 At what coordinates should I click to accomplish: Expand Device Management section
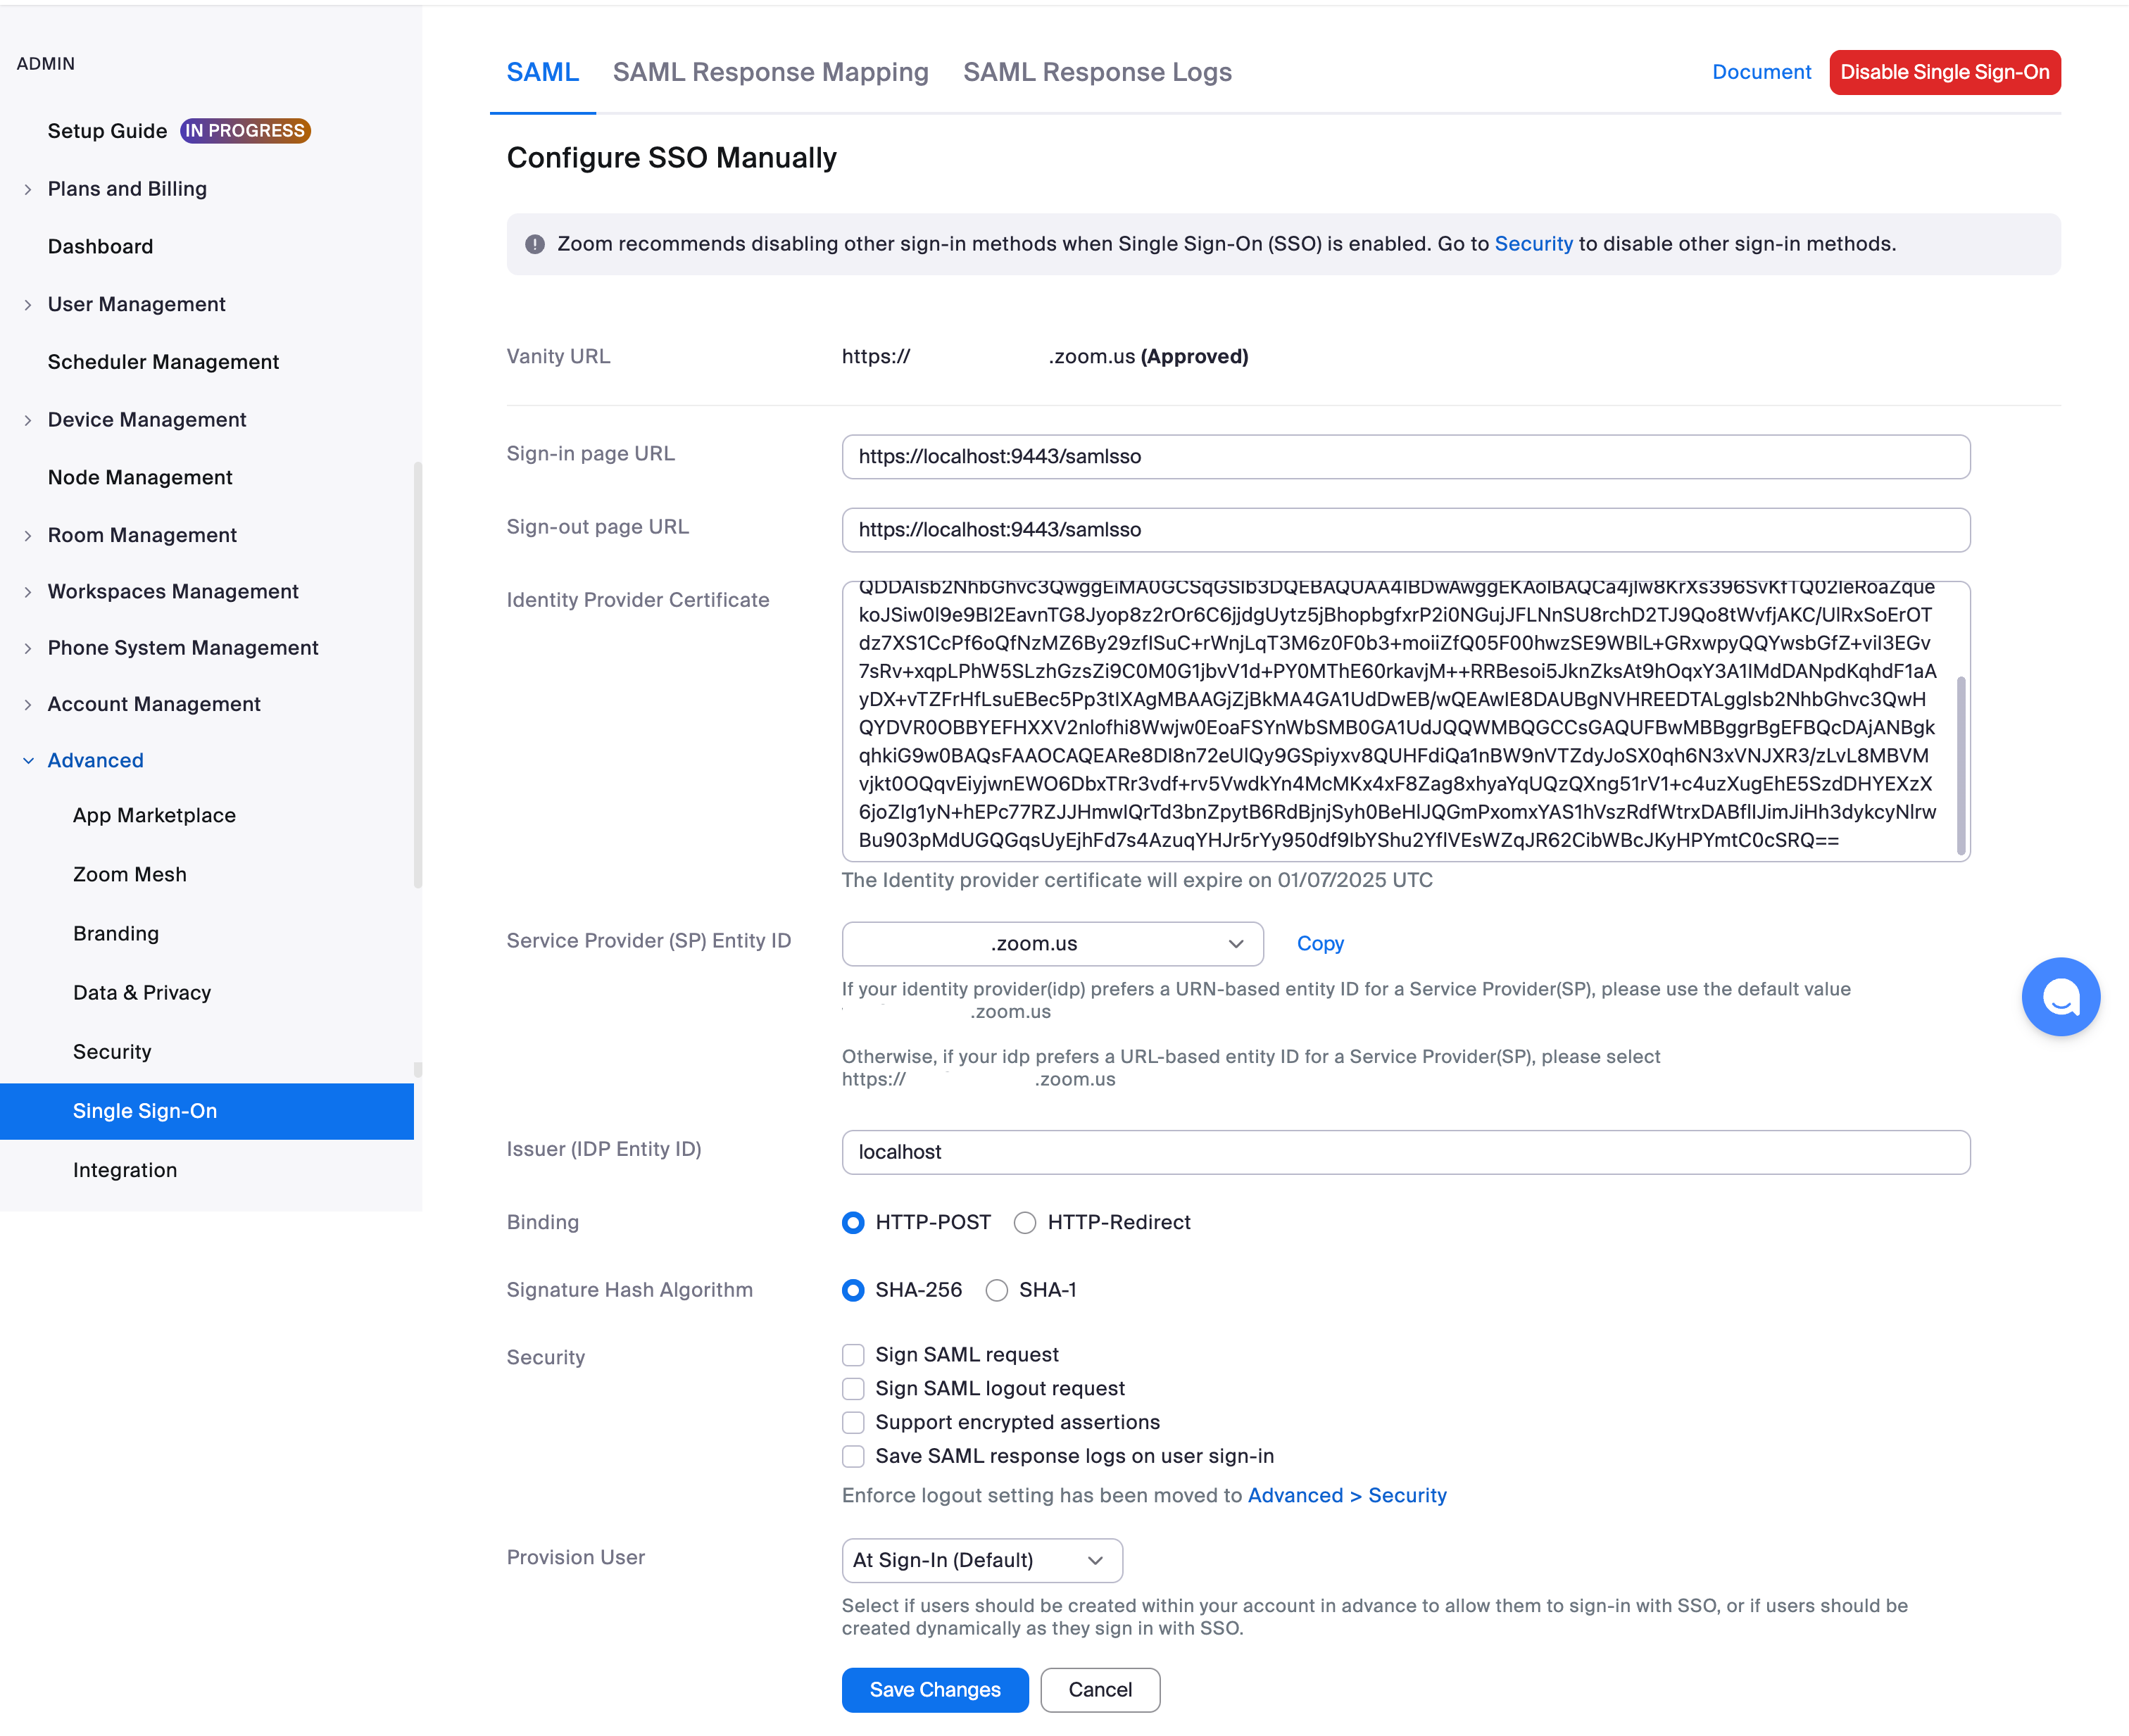click(x=28, y=420)
